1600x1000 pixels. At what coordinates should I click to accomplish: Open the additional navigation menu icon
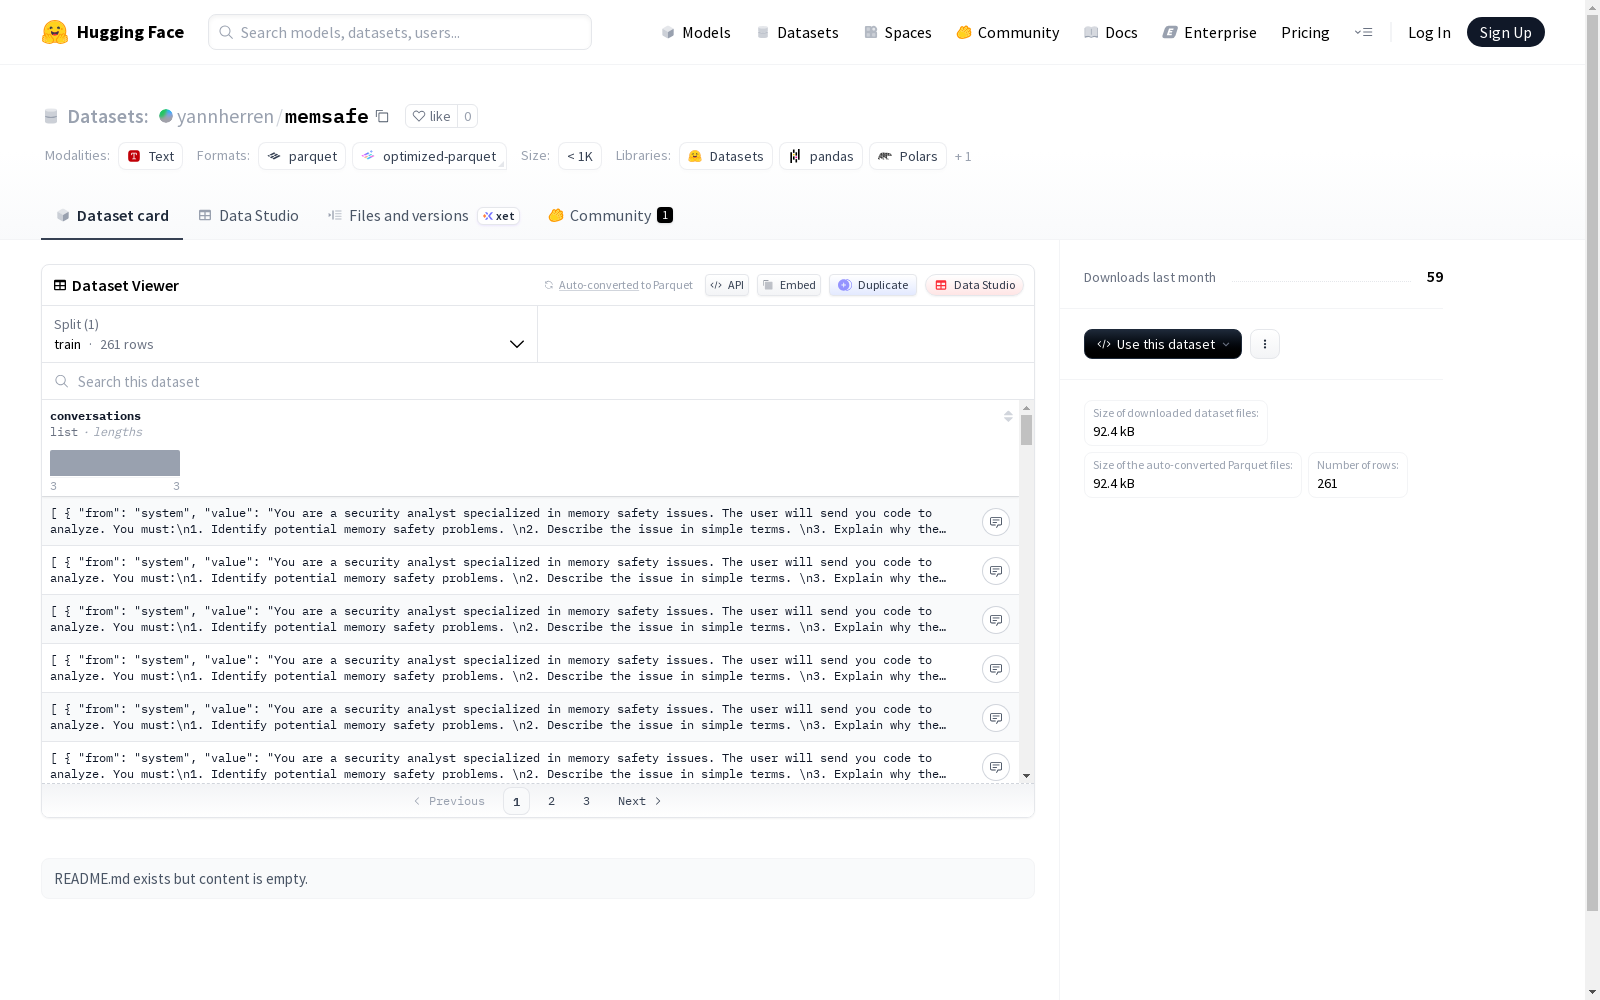1363,32
